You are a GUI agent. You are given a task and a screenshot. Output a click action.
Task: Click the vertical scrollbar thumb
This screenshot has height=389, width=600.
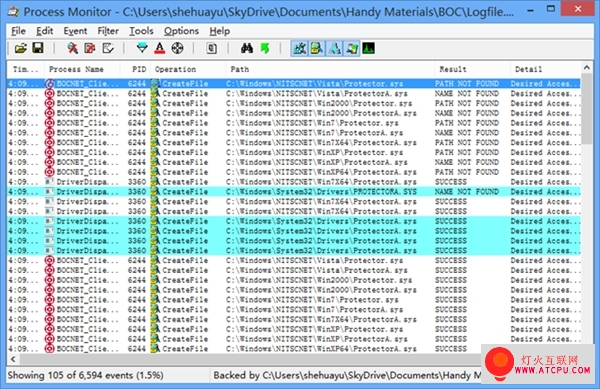587,109
